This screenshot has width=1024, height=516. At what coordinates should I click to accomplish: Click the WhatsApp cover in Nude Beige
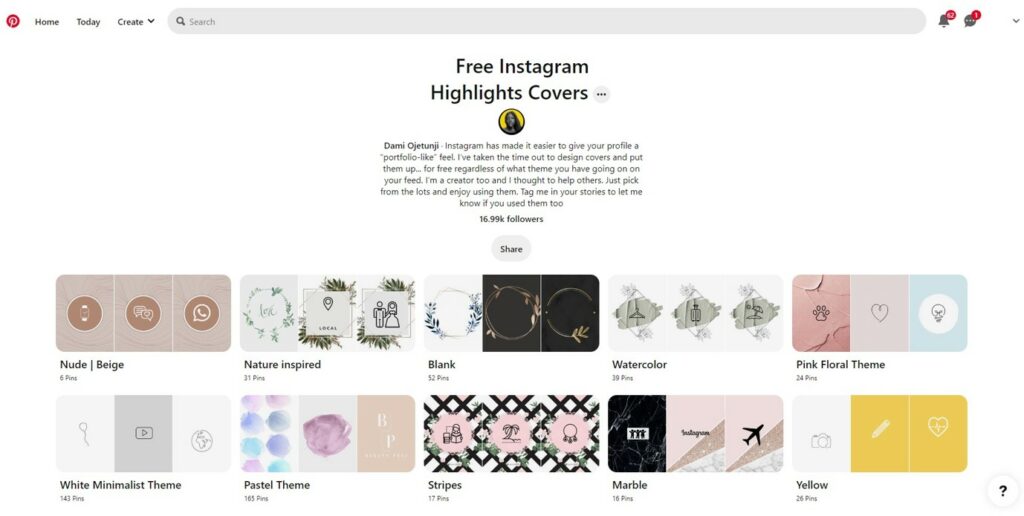tap(202, 314)
